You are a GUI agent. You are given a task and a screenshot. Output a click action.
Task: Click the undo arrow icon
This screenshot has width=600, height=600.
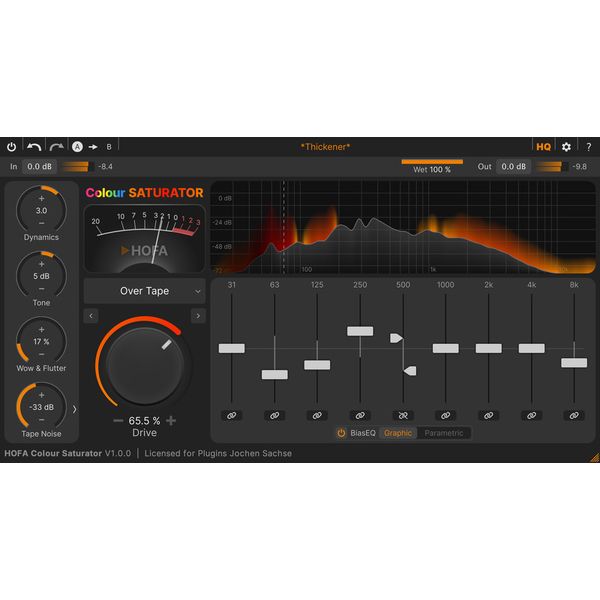(34, 146)
